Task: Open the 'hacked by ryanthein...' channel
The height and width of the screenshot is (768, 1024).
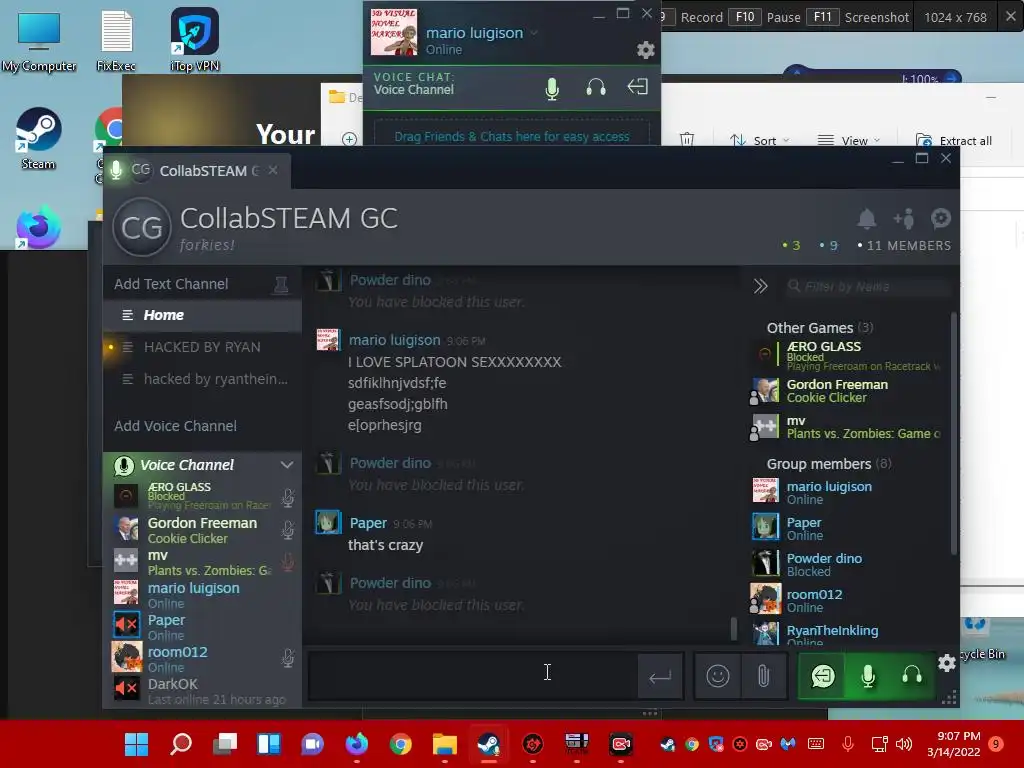Action: pyautogui.click(x=202, y=379)
